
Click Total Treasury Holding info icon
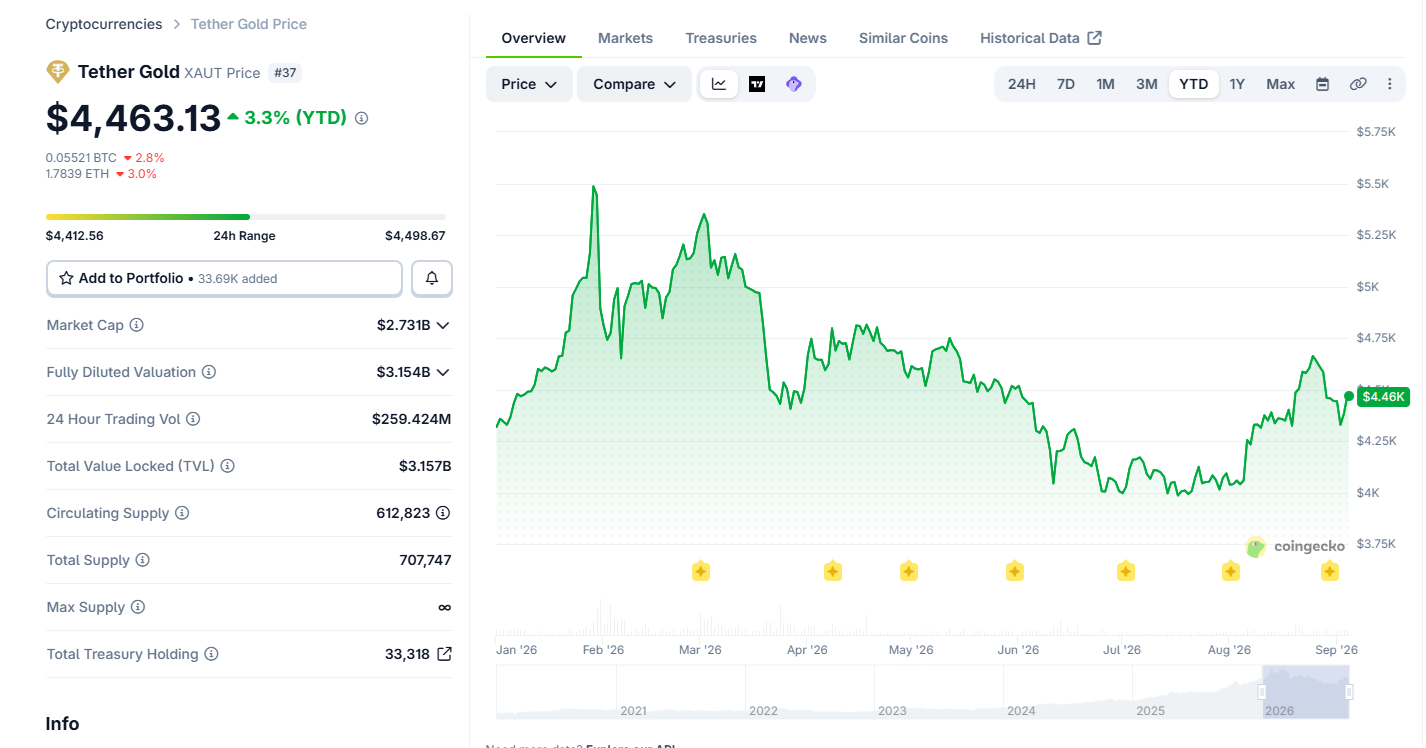pyautogui.click(x=212, y=654)
